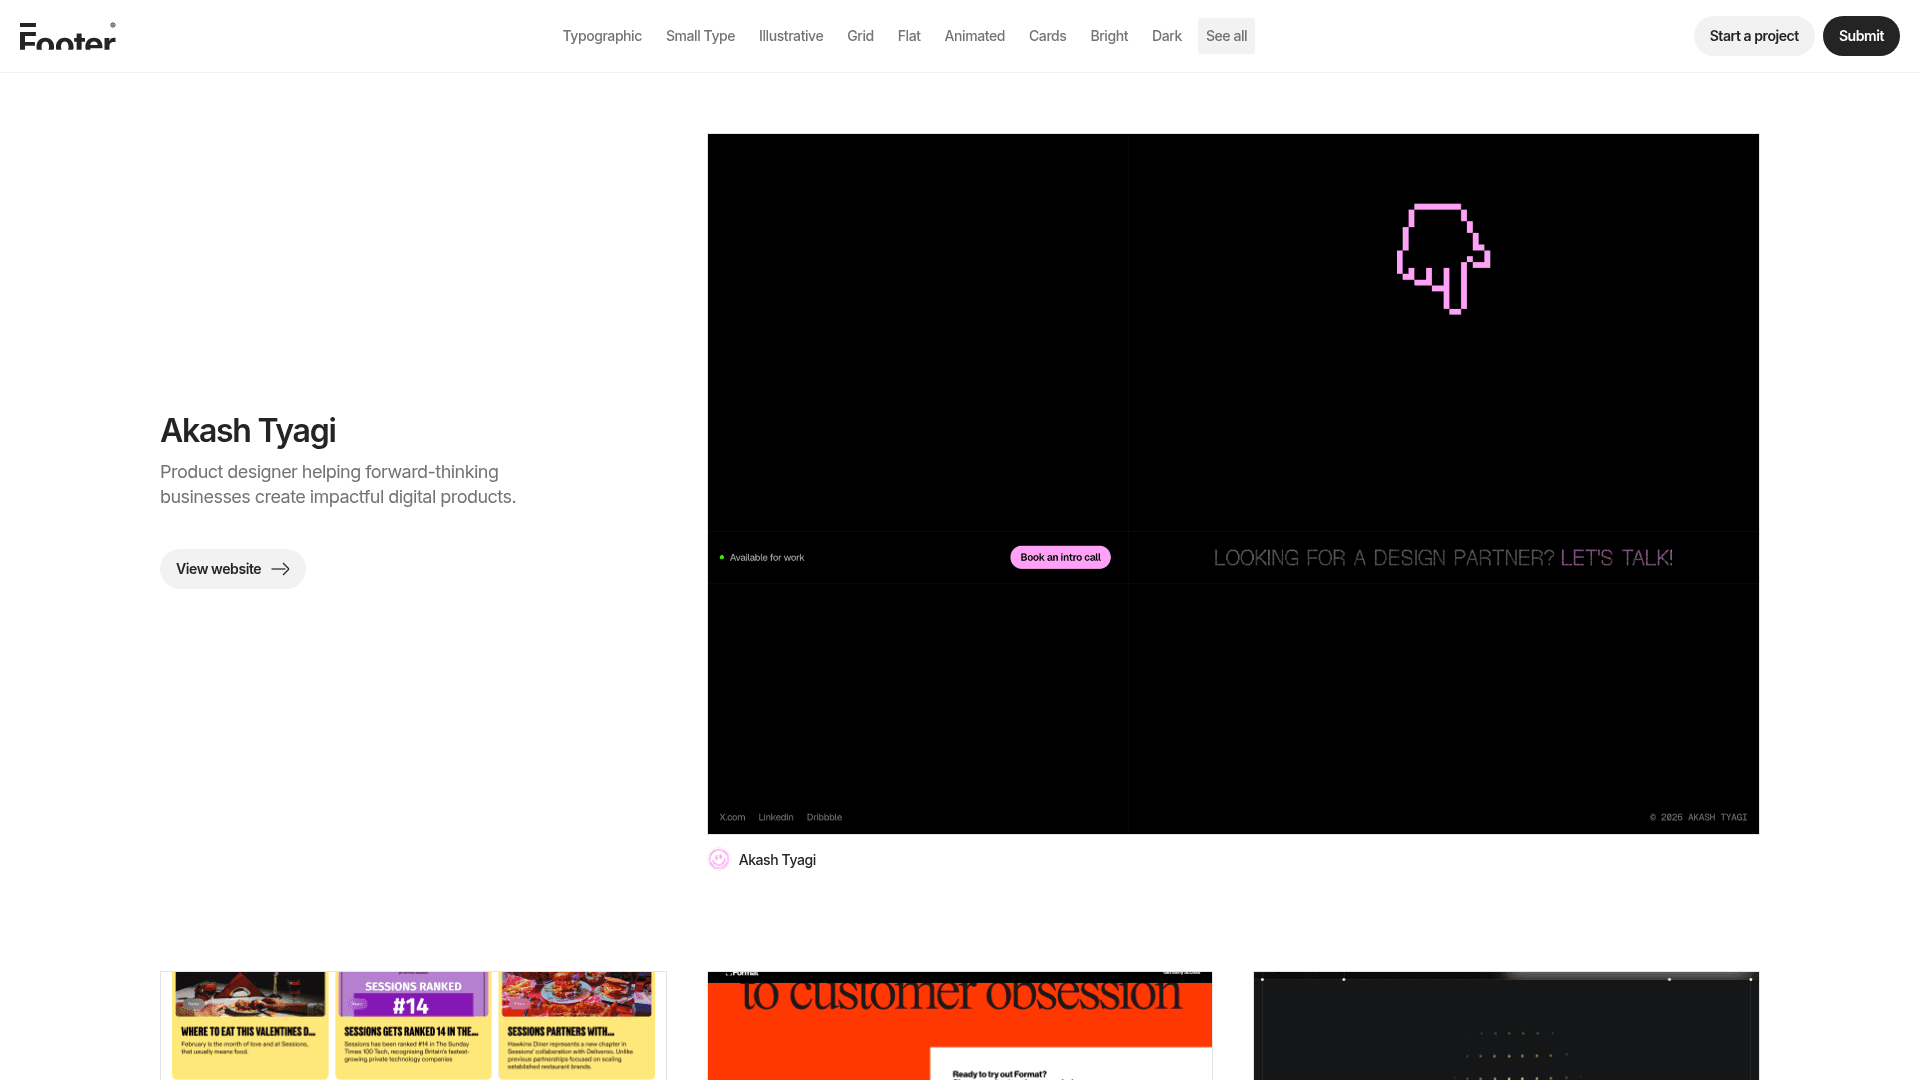Open the Cards category
This screenshot has width=1920, height=1080.
click(x=1047, y=36)
